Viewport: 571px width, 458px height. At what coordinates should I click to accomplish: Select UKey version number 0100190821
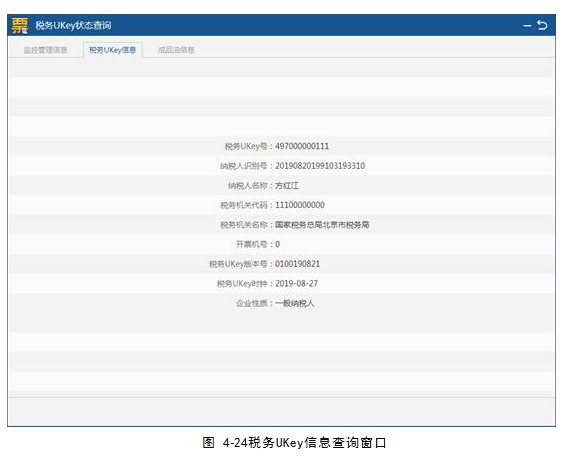(x=298, y=264)
